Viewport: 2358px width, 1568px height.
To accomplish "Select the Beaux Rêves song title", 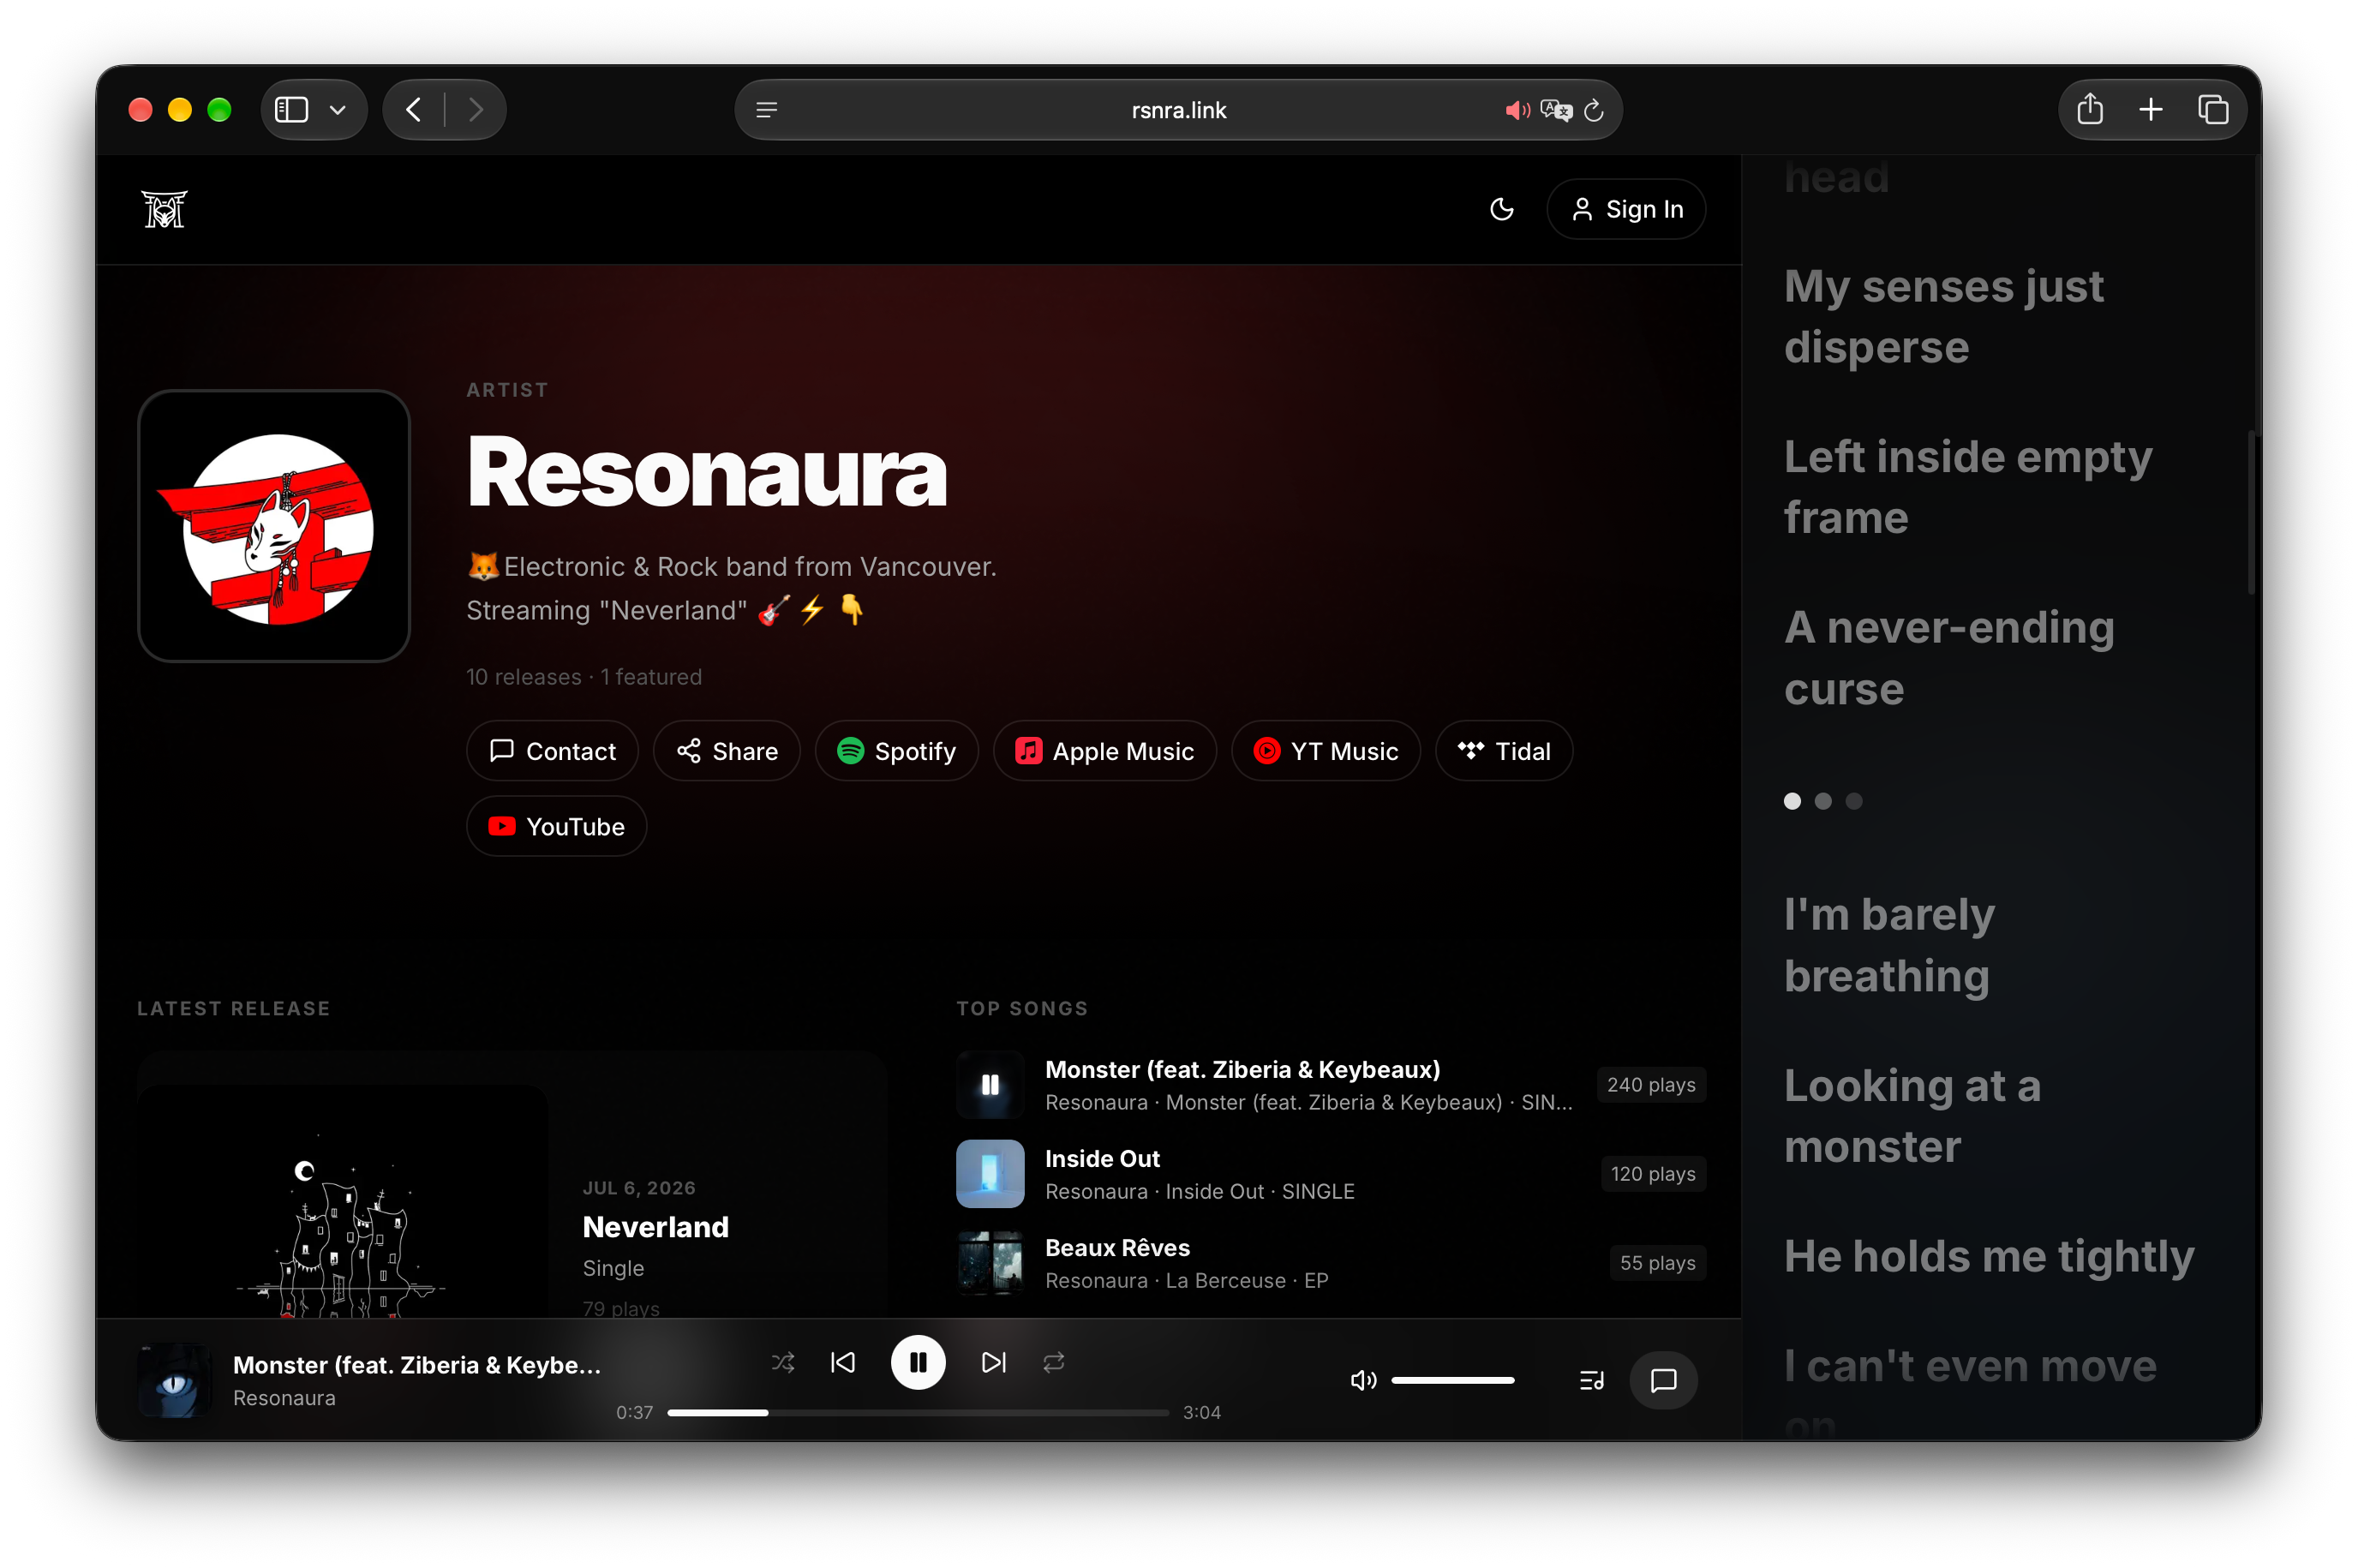I will click(x=1117, y=1248).
